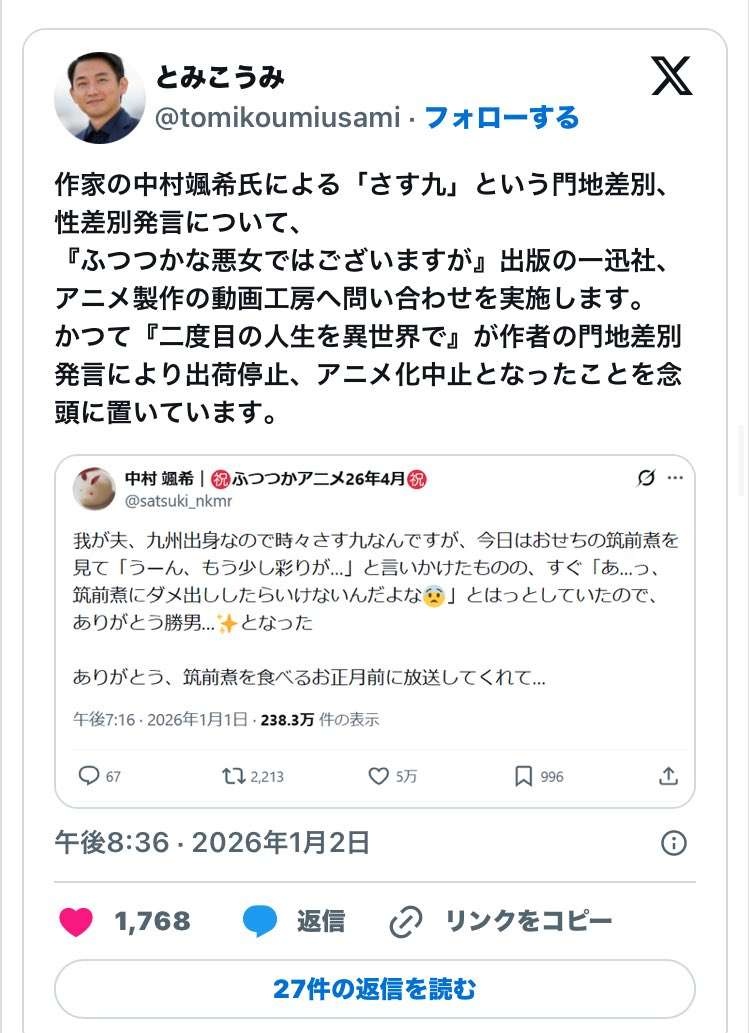Retweet the quoted tweet
The image size is (749, 1033).
click(232, 776)
